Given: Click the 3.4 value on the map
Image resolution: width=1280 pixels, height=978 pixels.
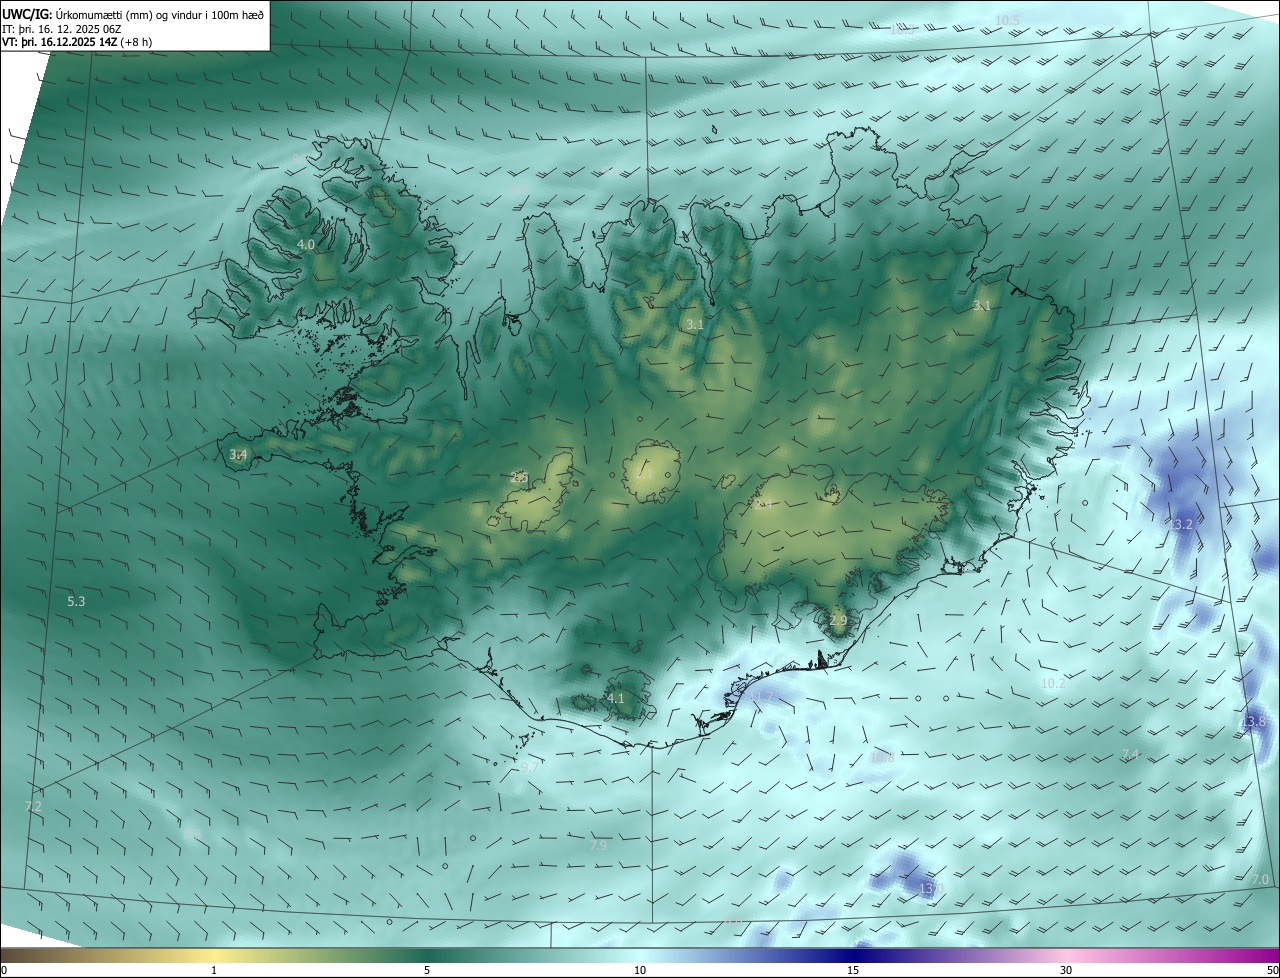Looking at the screenshot, I should click(238, 454).
